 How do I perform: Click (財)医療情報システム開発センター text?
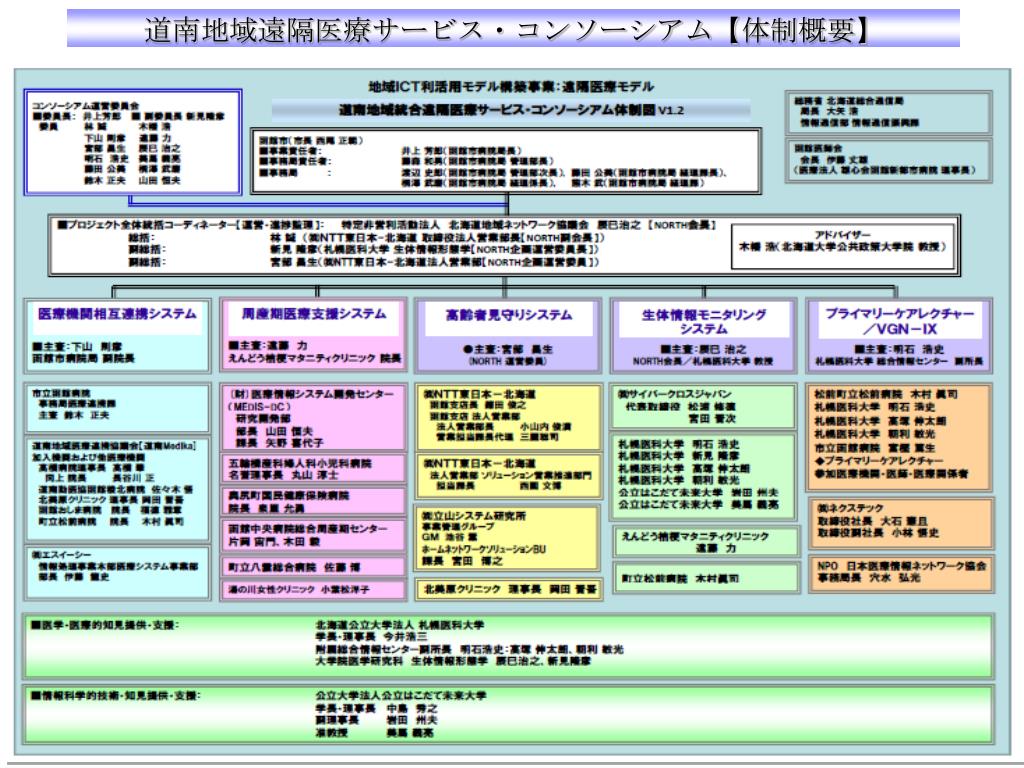coord(311,394)
